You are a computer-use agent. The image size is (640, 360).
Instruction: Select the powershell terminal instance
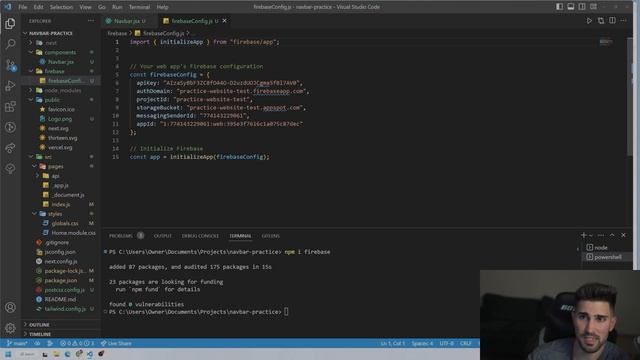coord(604,257)
